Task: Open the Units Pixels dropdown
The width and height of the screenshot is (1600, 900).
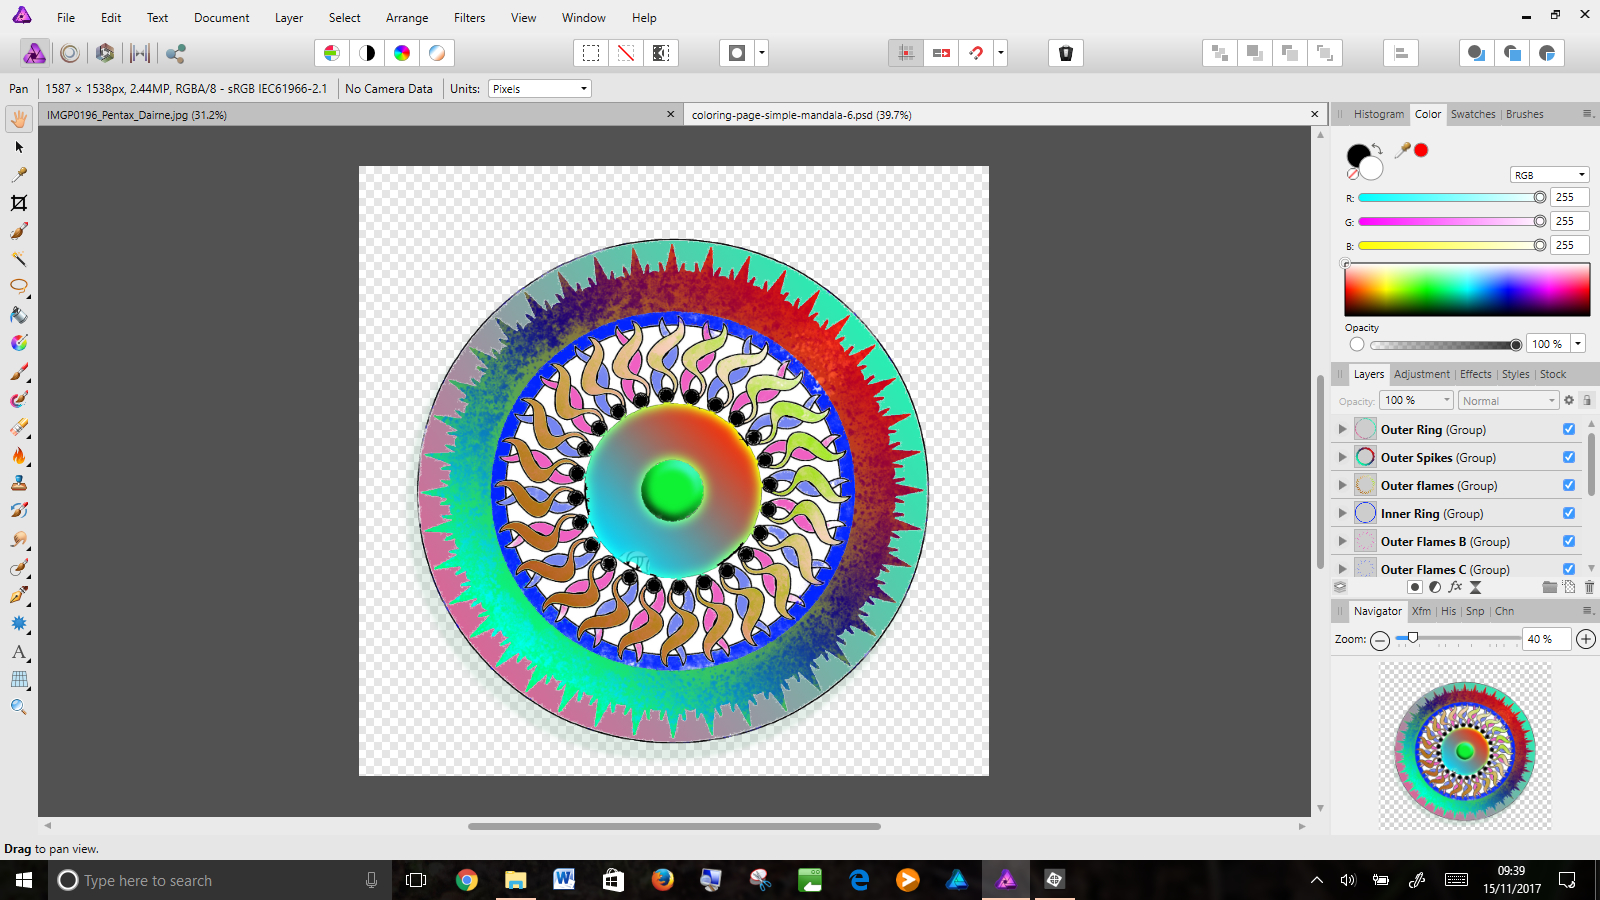Action: point(540,89)
